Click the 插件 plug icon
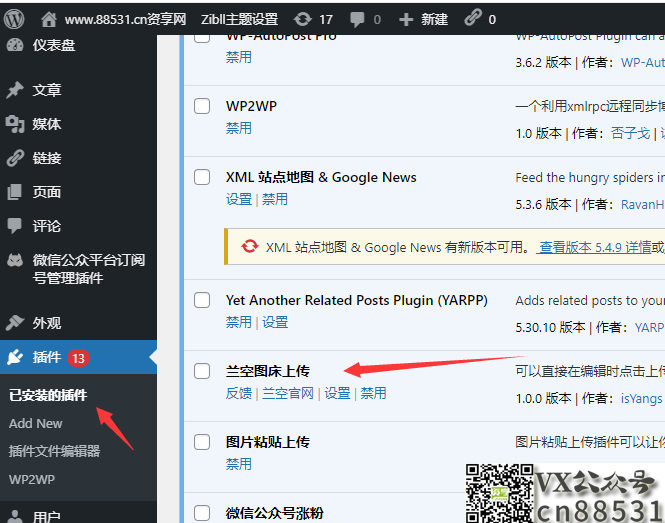 [x=15, y=357]
